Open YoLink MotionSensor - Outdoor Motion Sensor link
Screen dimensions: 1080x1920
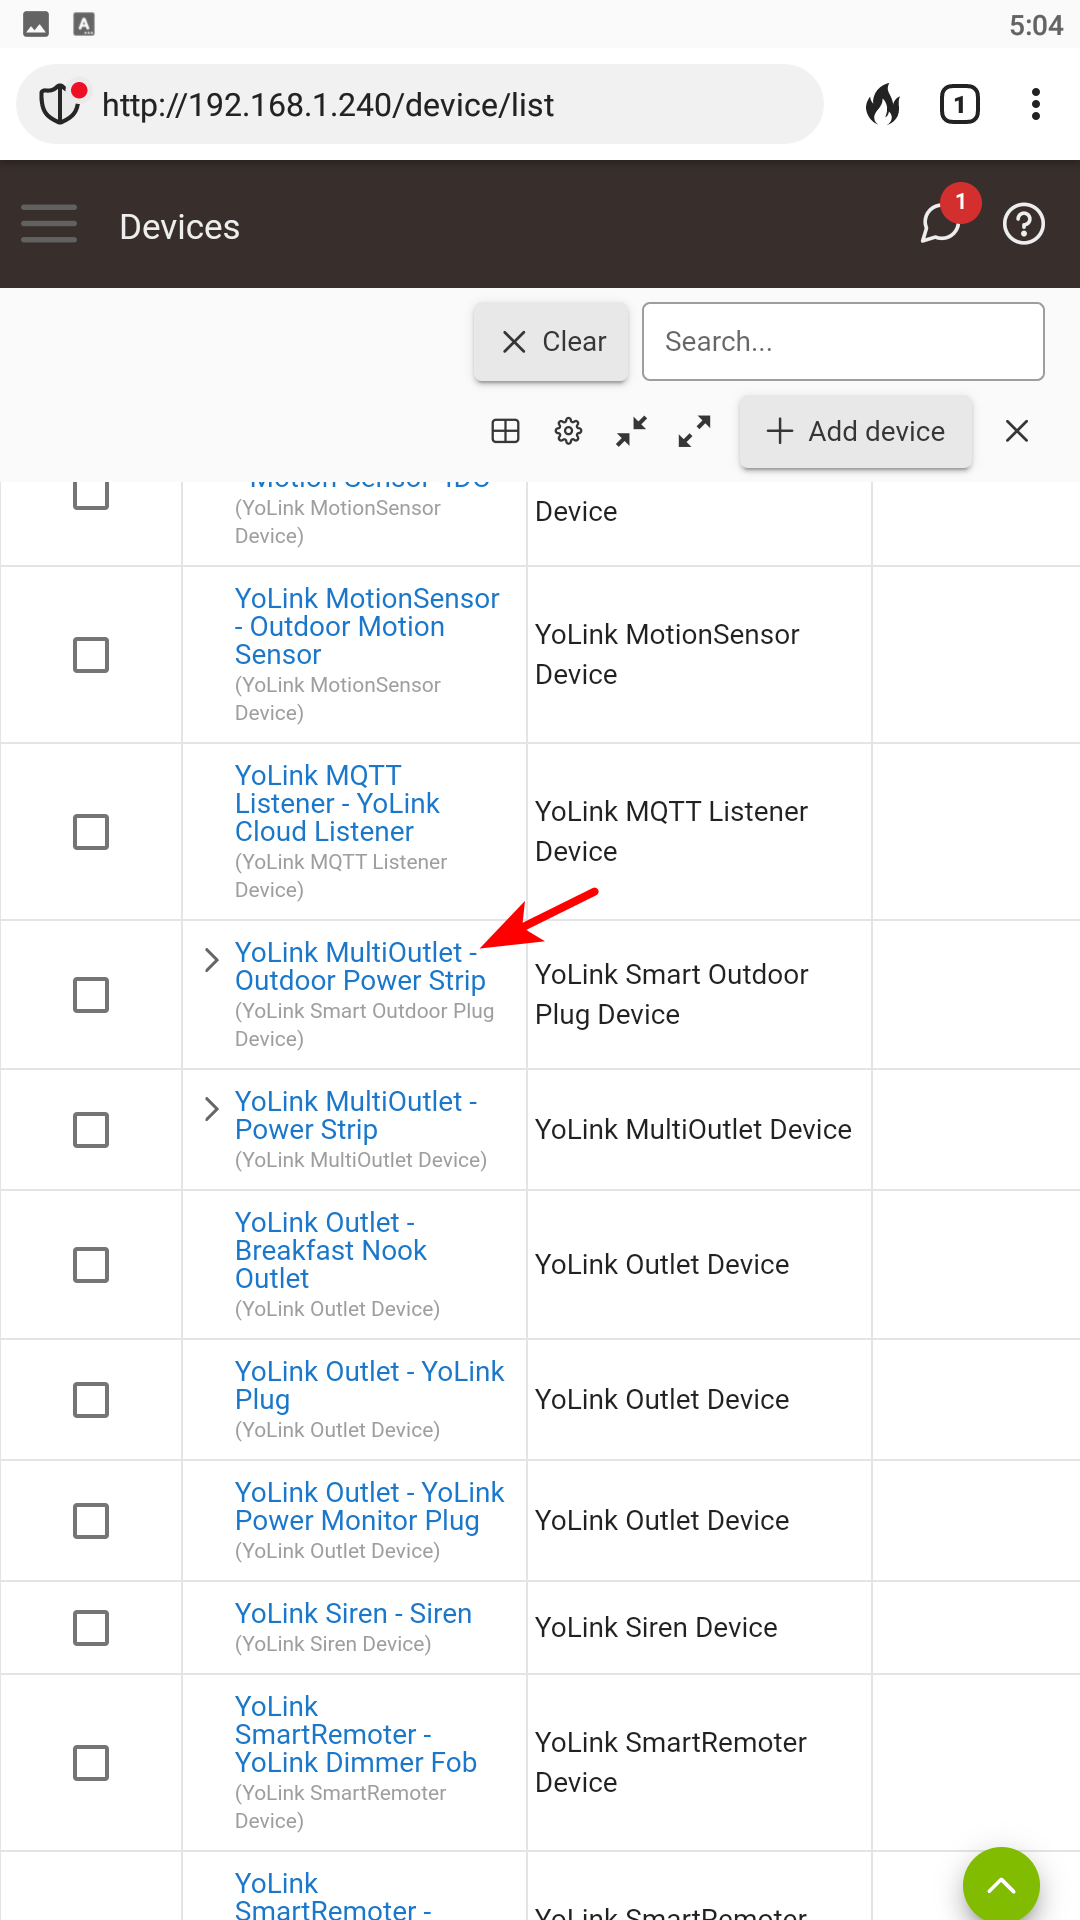[x=367, y=626]
